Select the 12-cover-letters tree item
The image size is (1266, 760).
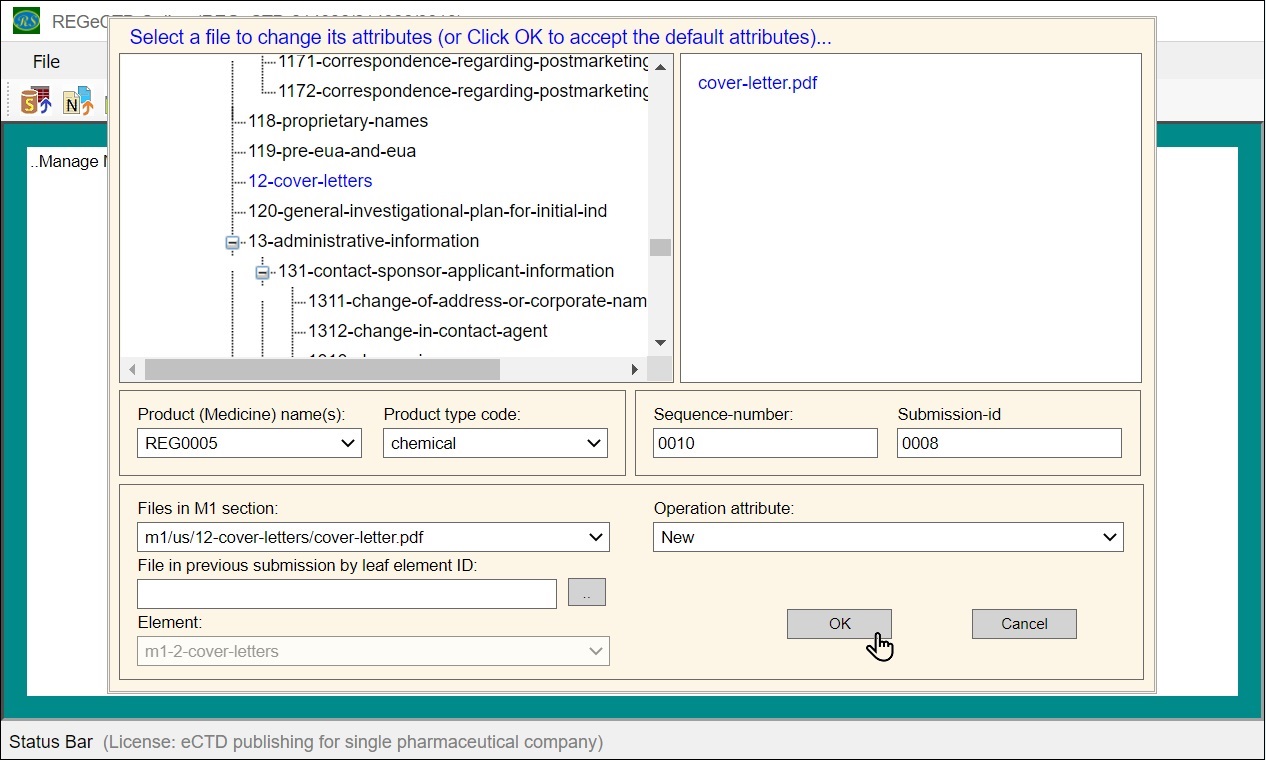click(310, 181)
